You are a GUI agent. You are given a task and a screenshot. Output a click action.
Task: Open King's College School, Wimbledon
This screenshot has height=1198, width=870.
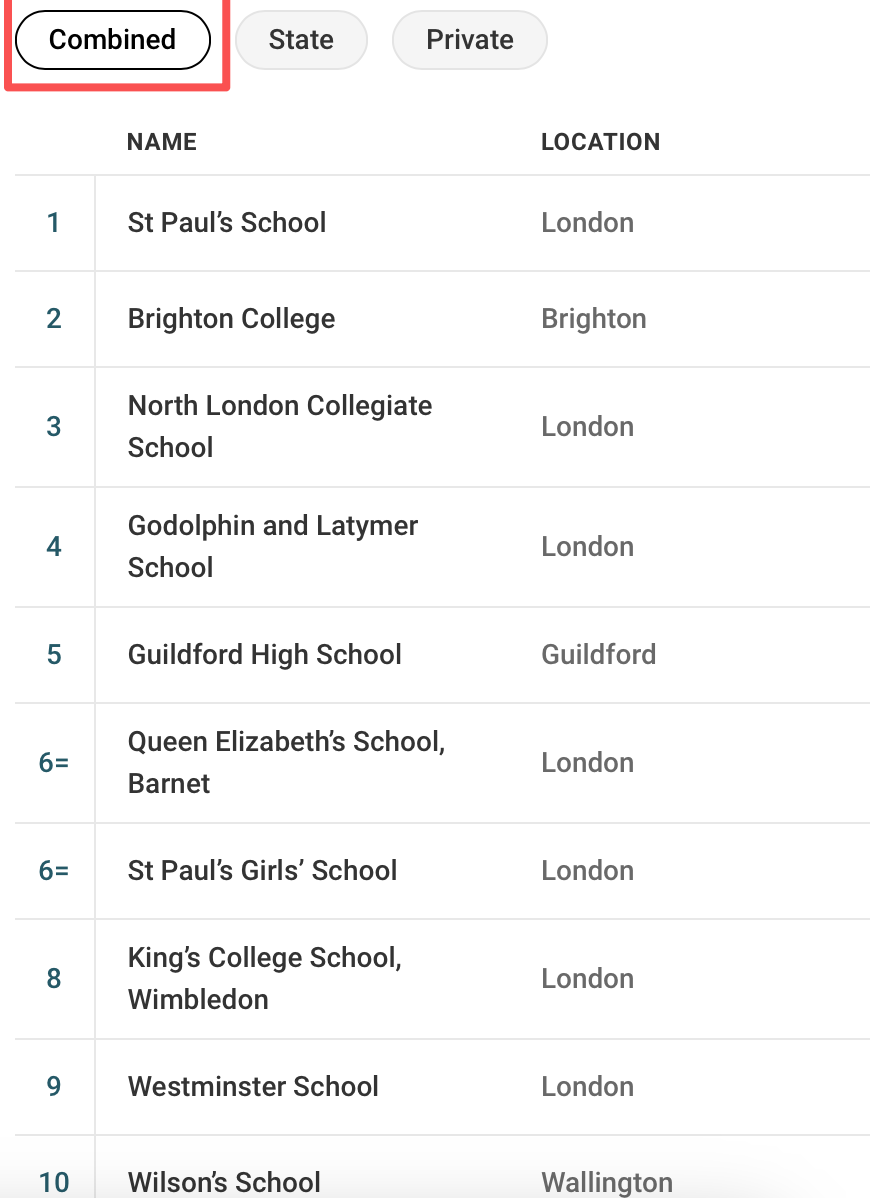tap(264, 978)
